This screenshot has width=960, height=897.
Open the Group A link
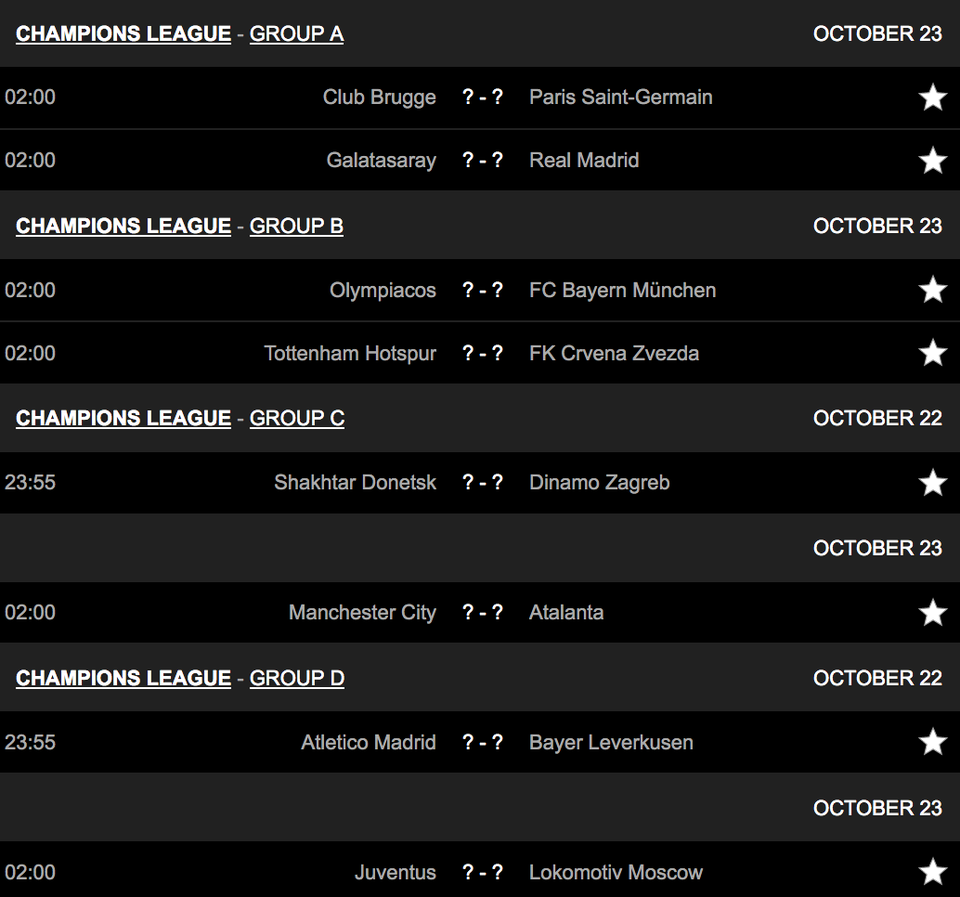click(296, 34)
